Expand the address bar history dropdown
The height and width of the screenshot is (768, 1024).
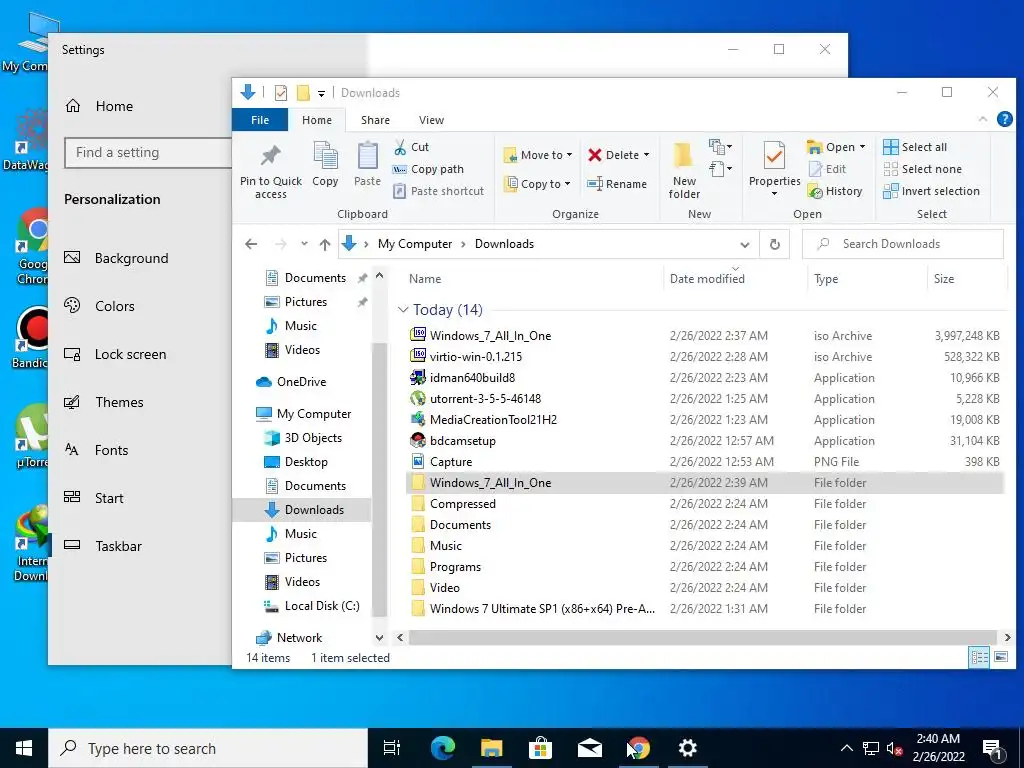(x=744, y=244)
